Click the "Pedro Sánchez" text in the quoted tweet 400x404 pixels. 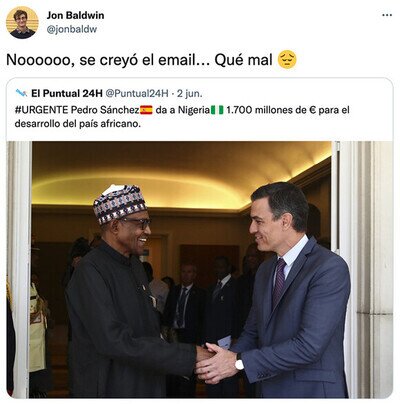pos(105,110)
